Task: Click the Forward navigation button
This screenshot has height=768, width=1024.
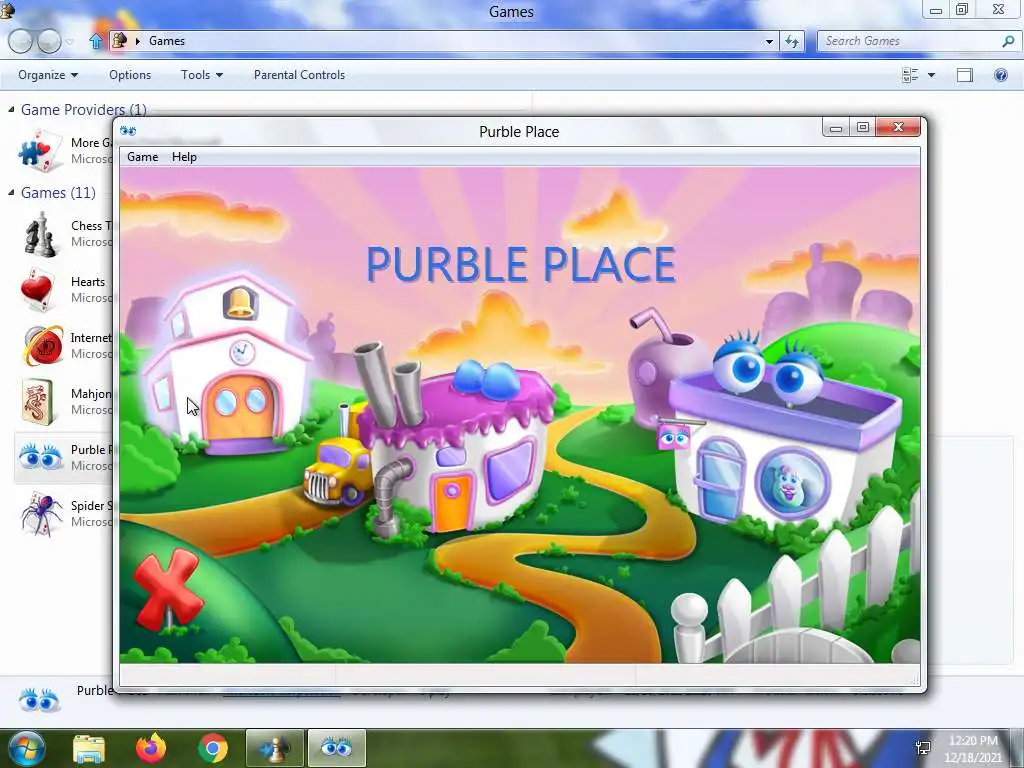Action: (x=50, y=41)
